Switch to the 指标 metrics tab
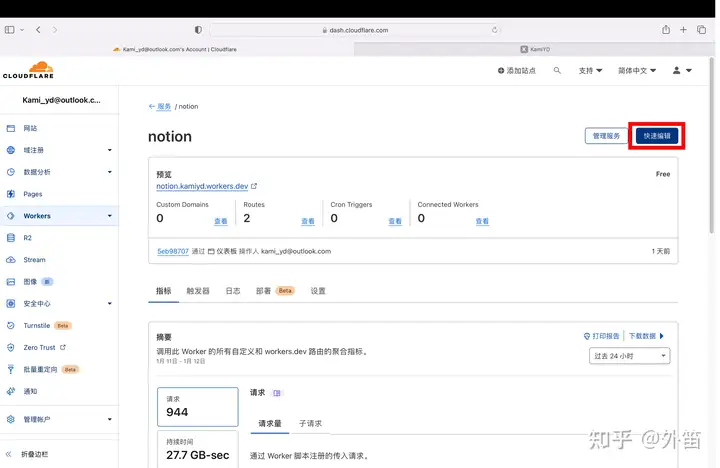Viewport: 720px width, 468px height. [163, 291]
